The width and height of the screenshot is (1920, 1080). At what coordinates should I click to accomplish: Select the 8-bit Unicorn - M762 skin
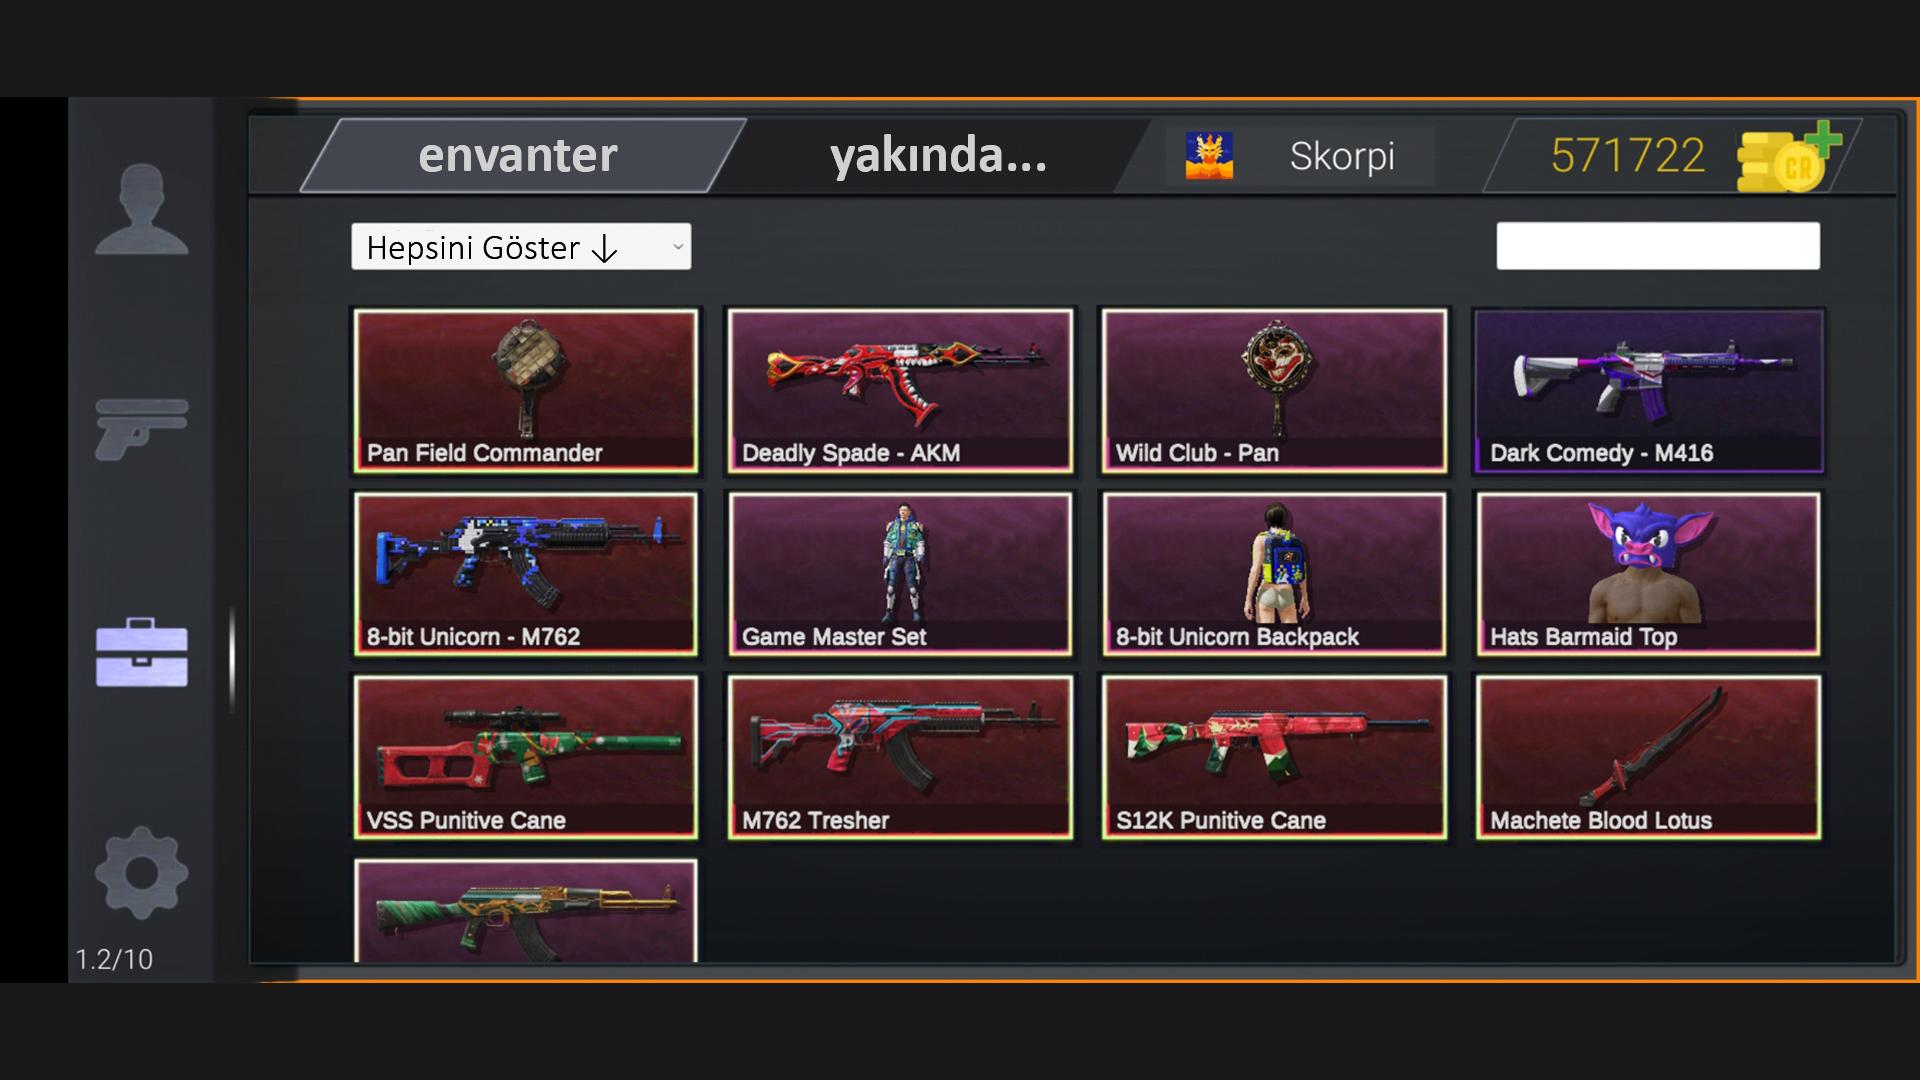526,574
